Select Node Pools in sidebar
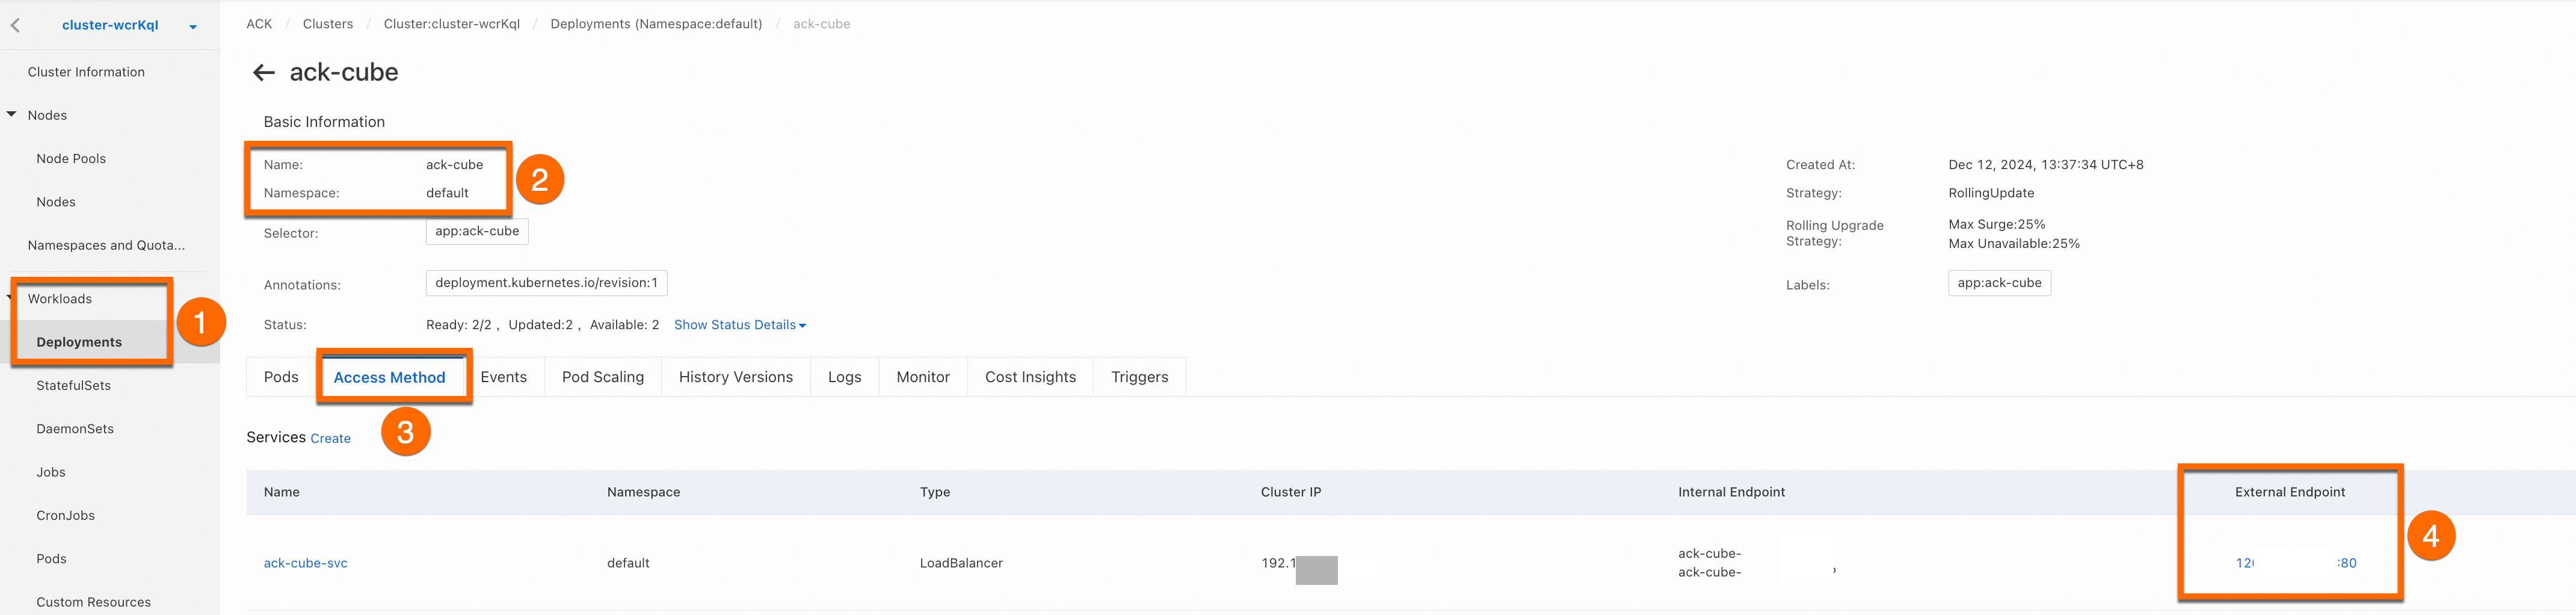Image resolution: width=2576 pixels, height=615 pixels. pyautogui.click(x=71, y=158)
